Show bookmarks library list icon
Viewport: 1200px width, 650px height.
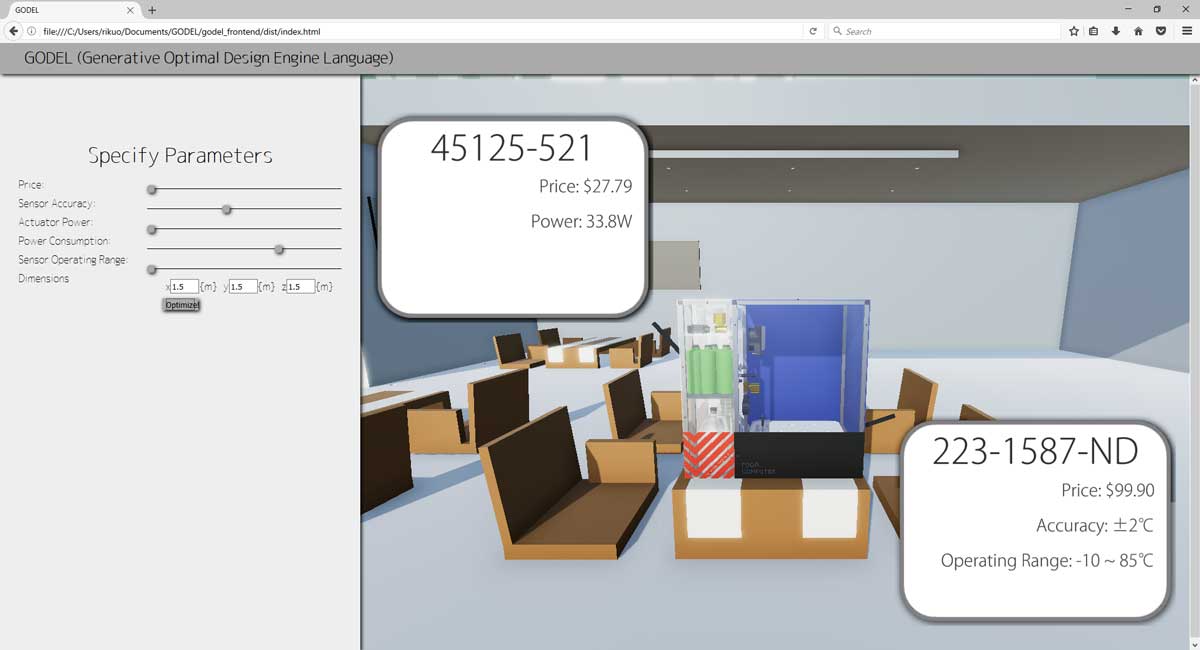[x=1094, y=31]
